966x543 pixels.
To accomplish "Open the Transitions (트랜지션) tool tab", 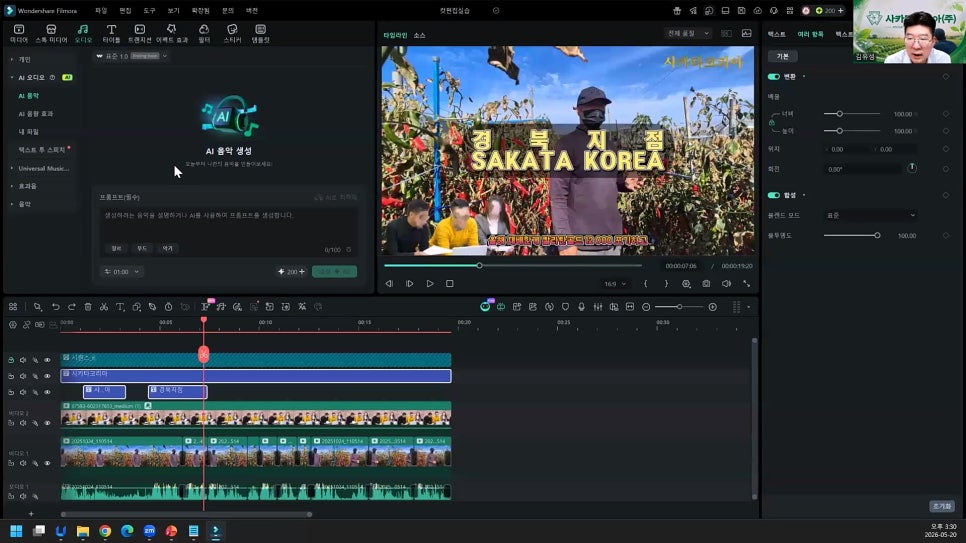I will coord(139,33).
